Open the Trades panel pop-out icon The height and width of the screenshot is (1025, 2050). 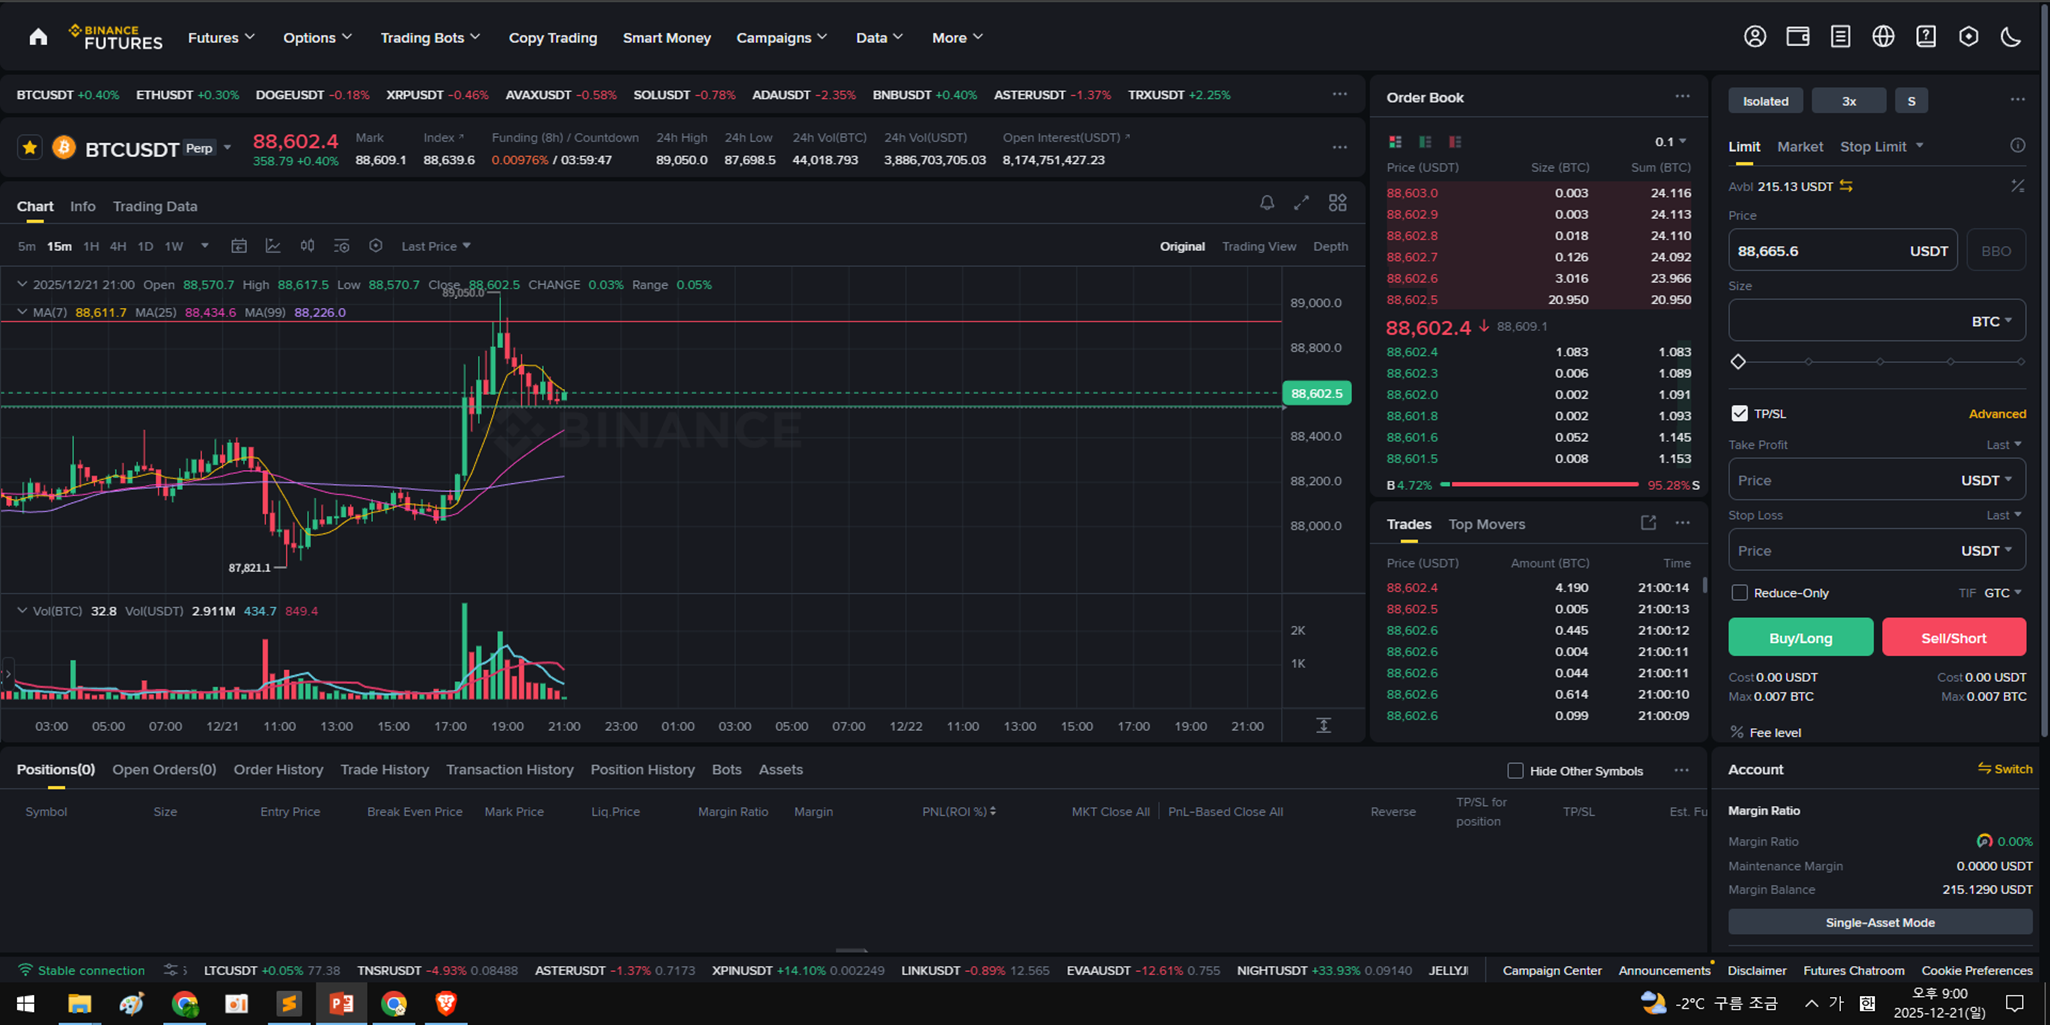pyautogui.click(x=1648, y=523)
